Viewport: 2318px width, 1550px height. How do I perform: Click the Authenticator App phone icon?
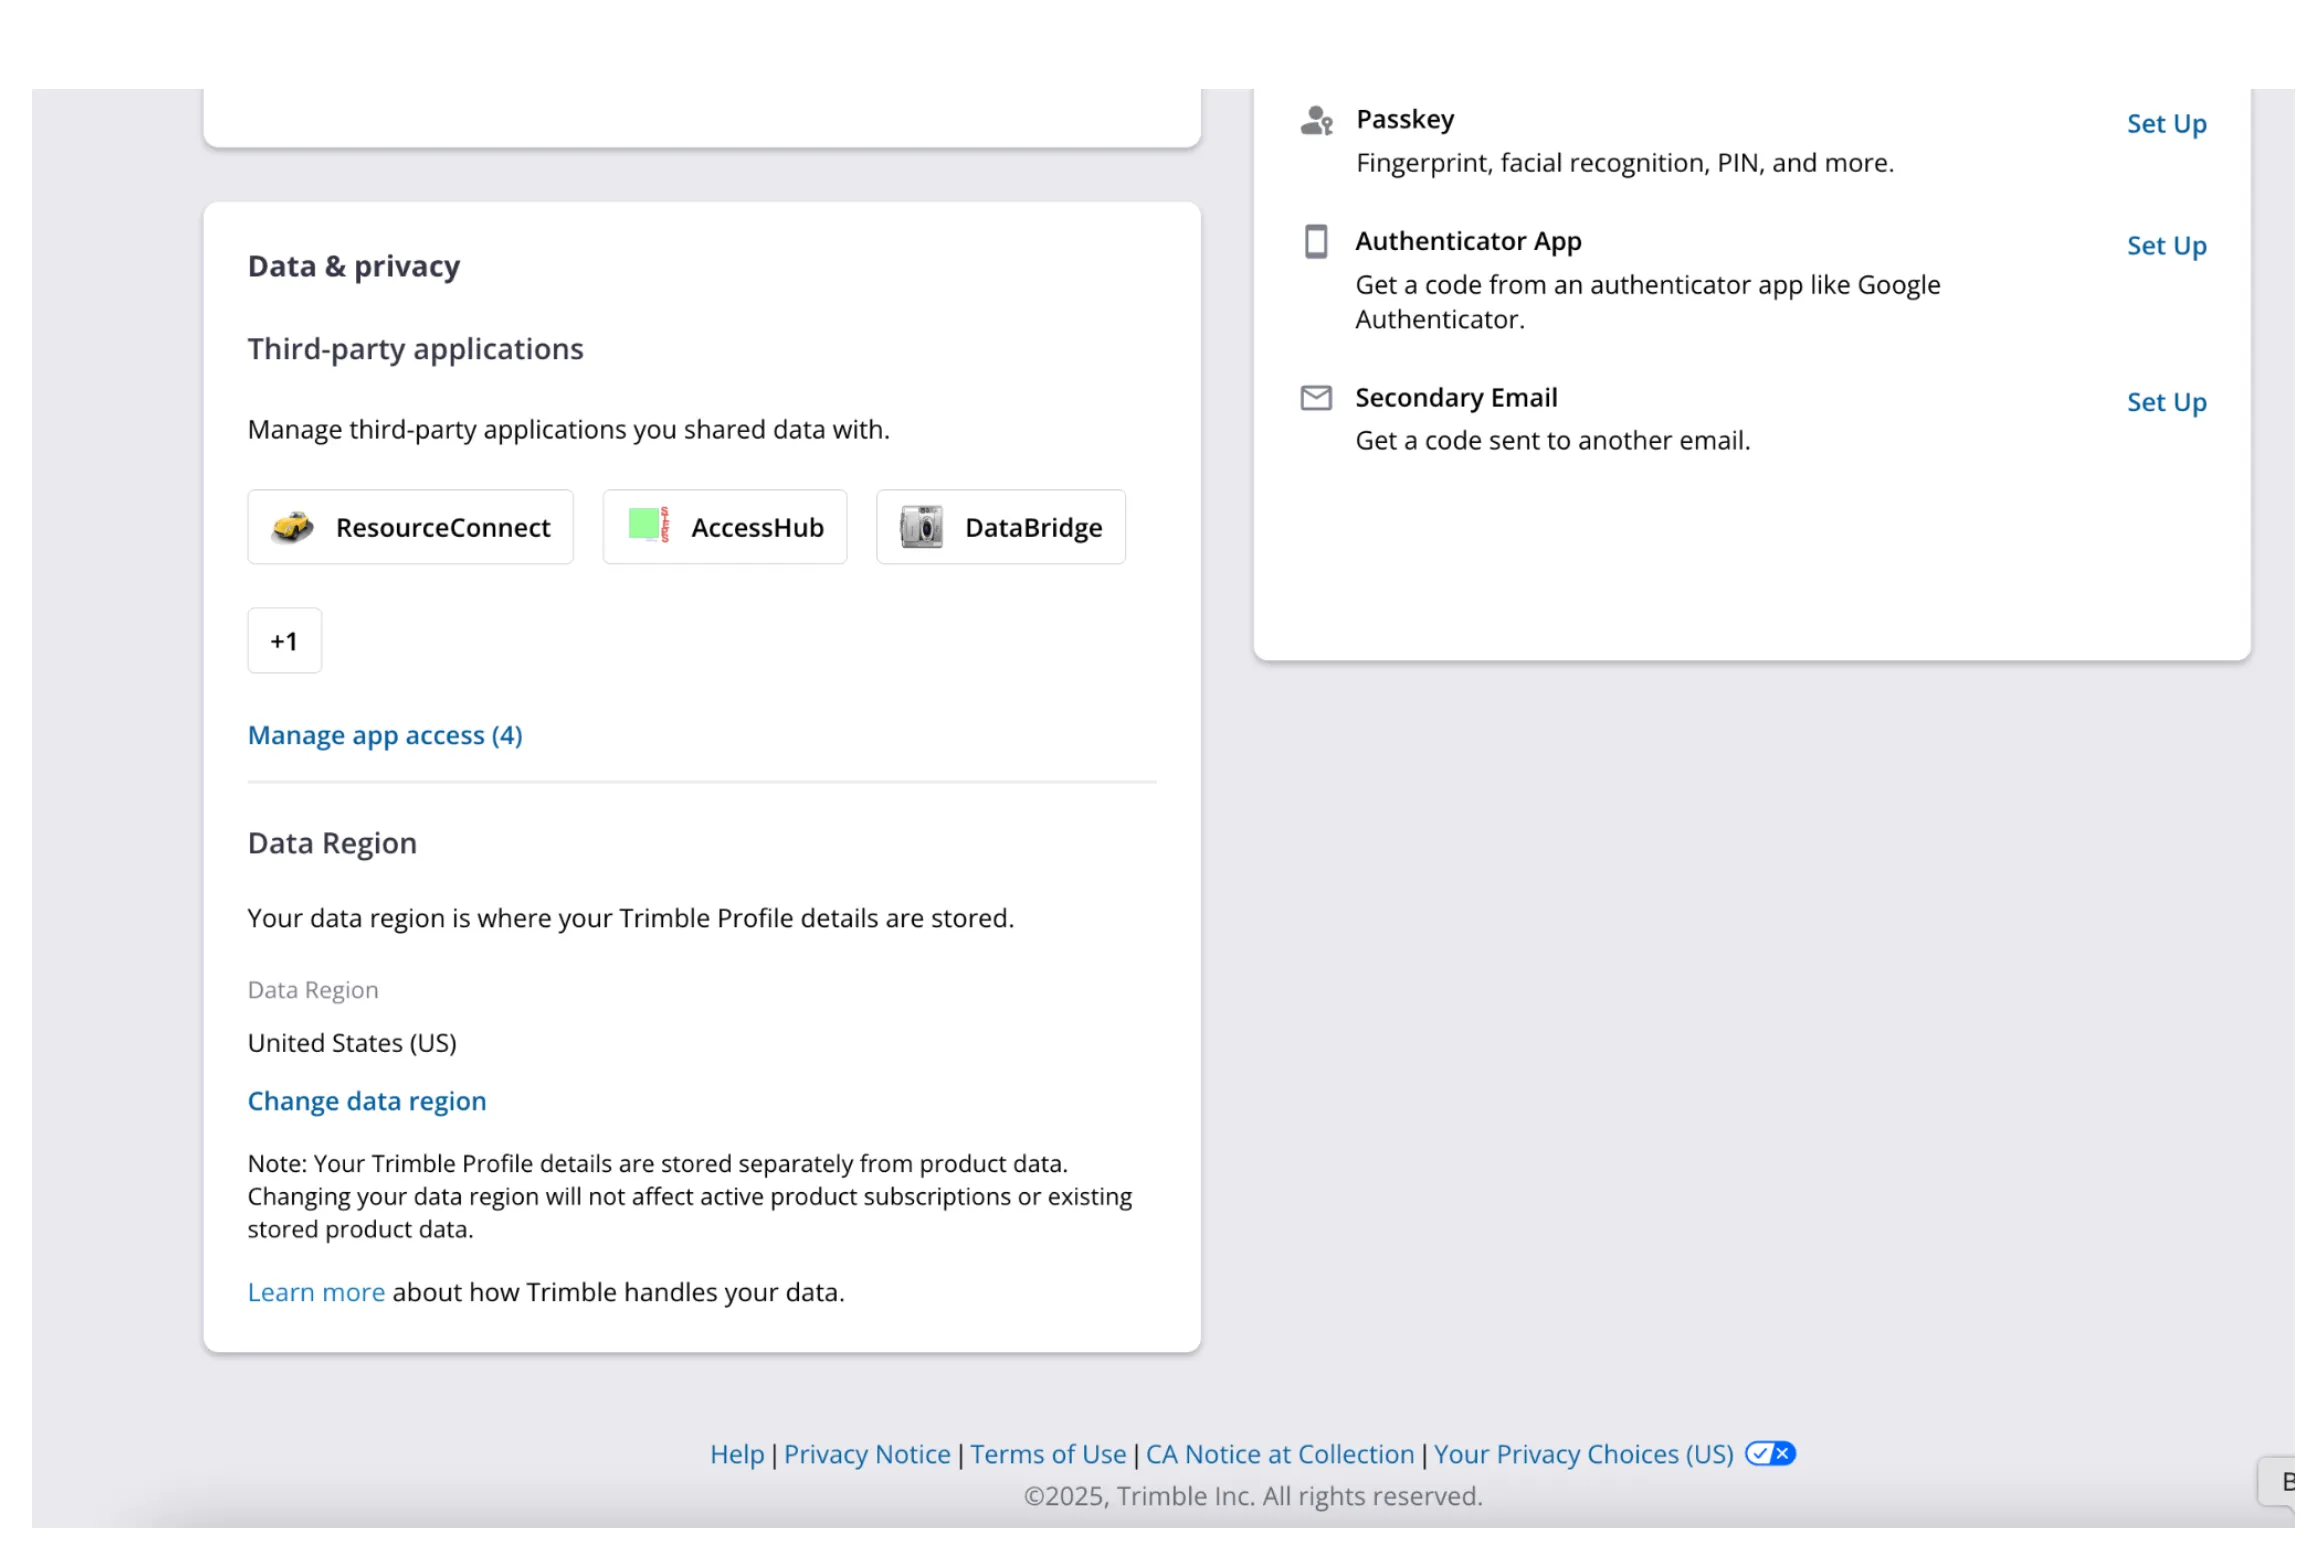coord(1316,242)
